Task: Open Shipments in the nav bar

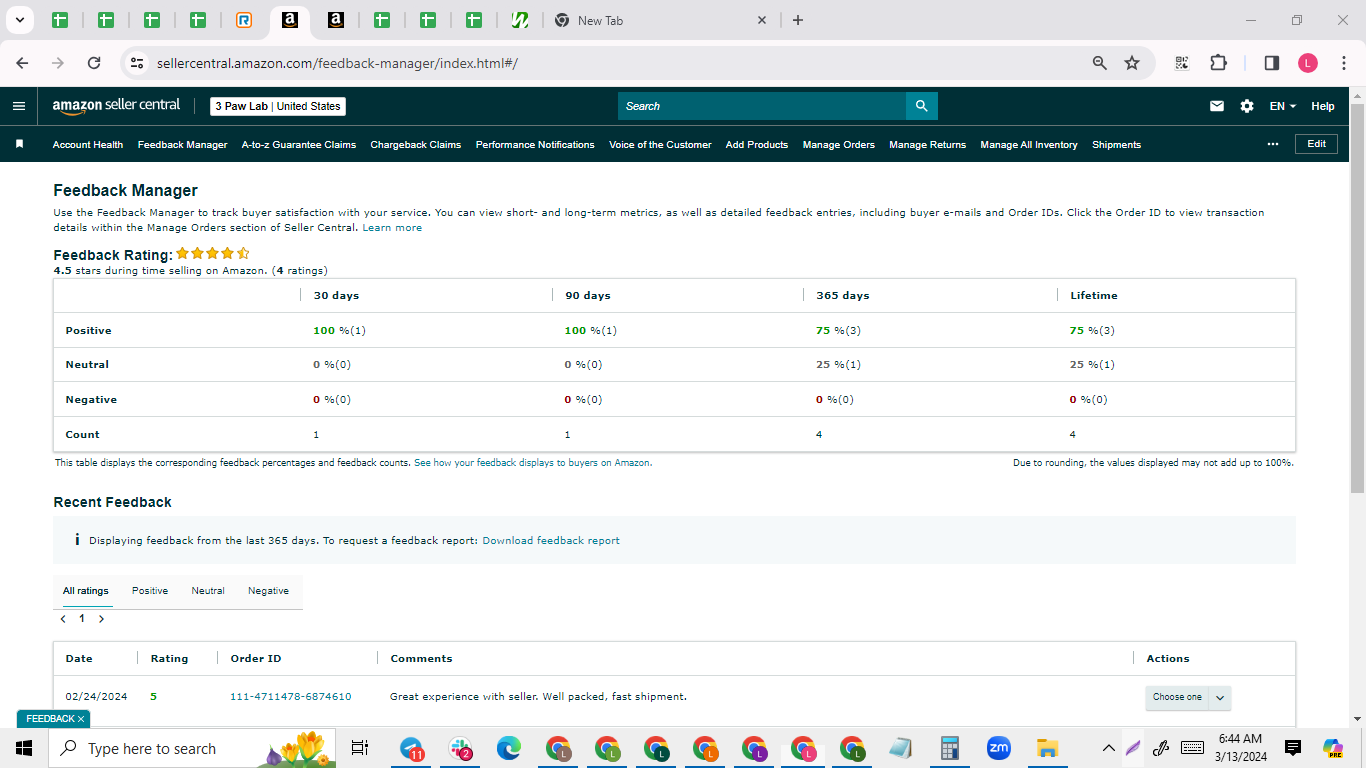Action: tap(1116, 144)
